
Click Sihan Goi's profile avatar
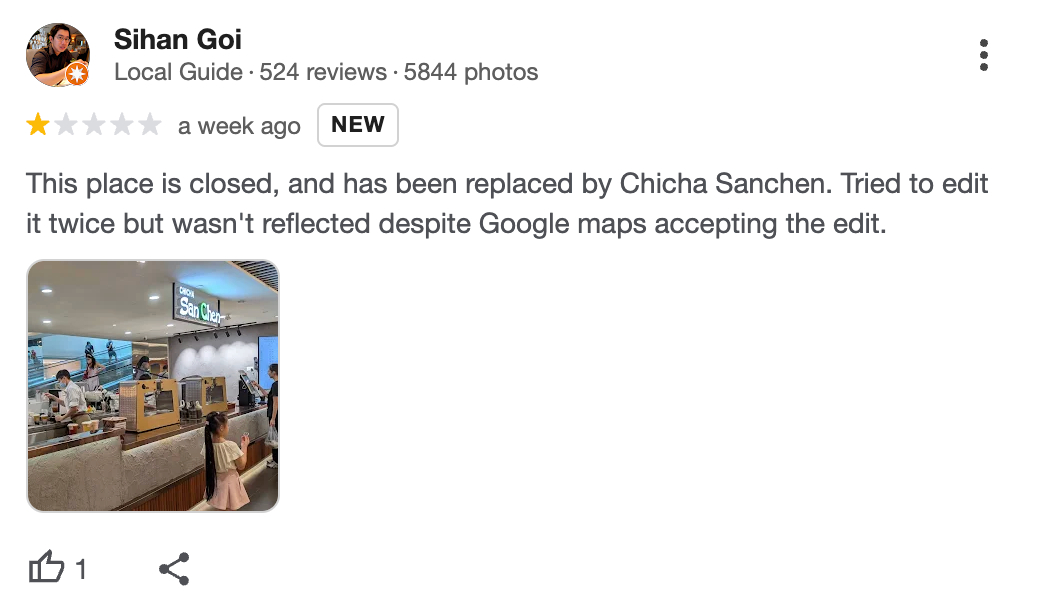tap(57, 53)
